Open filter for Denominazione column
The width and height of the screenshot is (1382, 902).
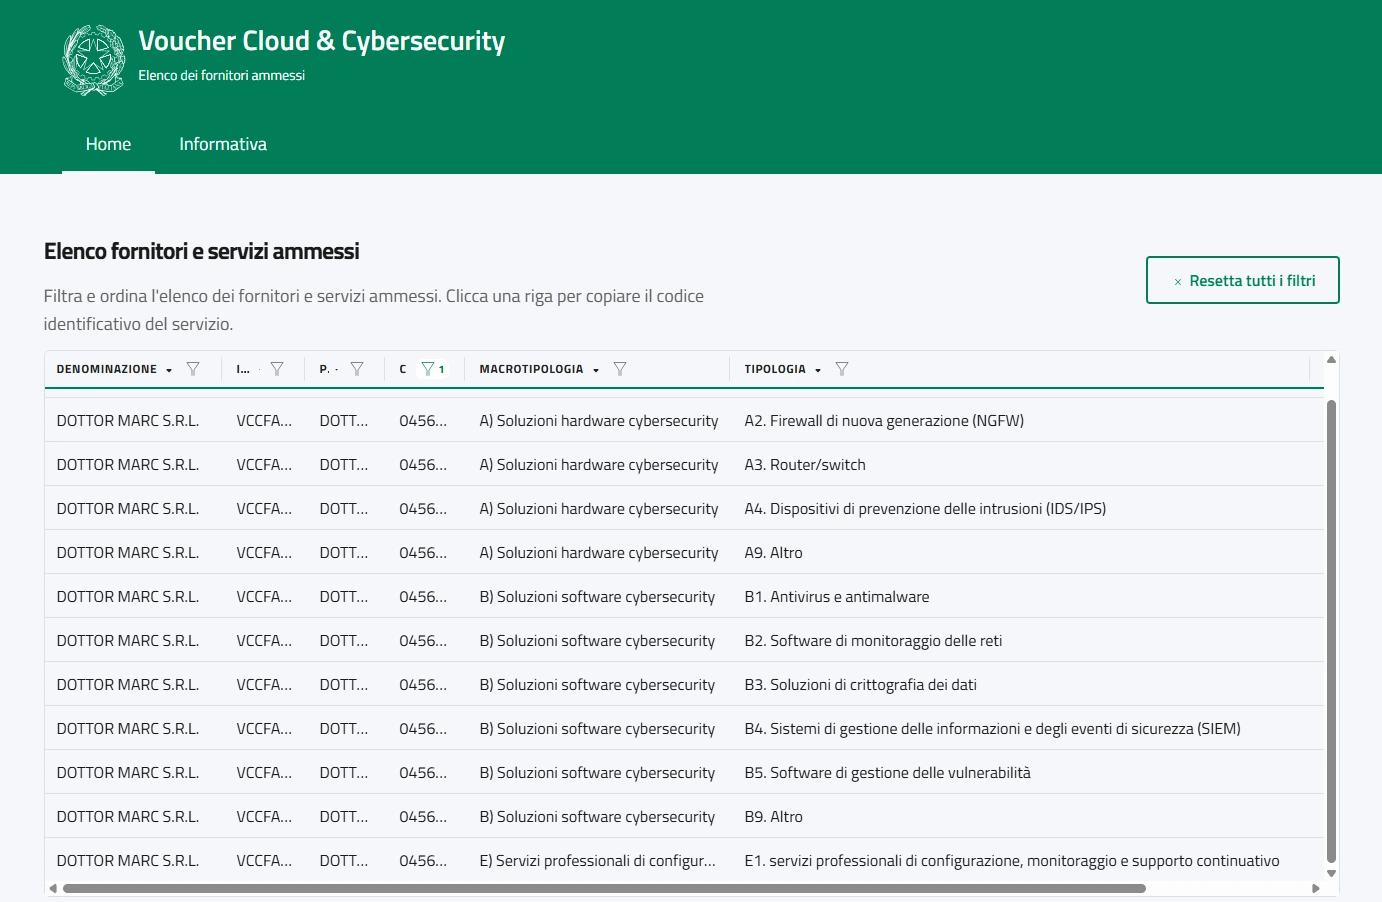click(x=193, y=369)
